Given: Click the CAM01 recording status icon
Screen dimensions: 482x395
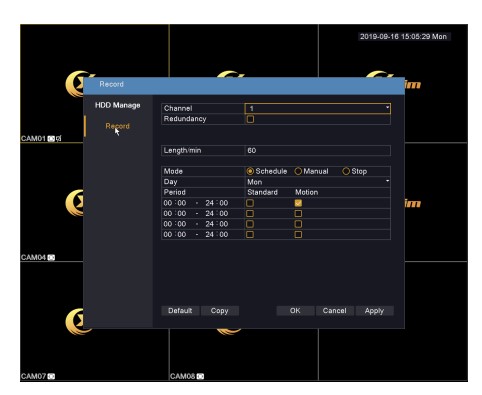Looking at the screenshot, I should point(51,138).
